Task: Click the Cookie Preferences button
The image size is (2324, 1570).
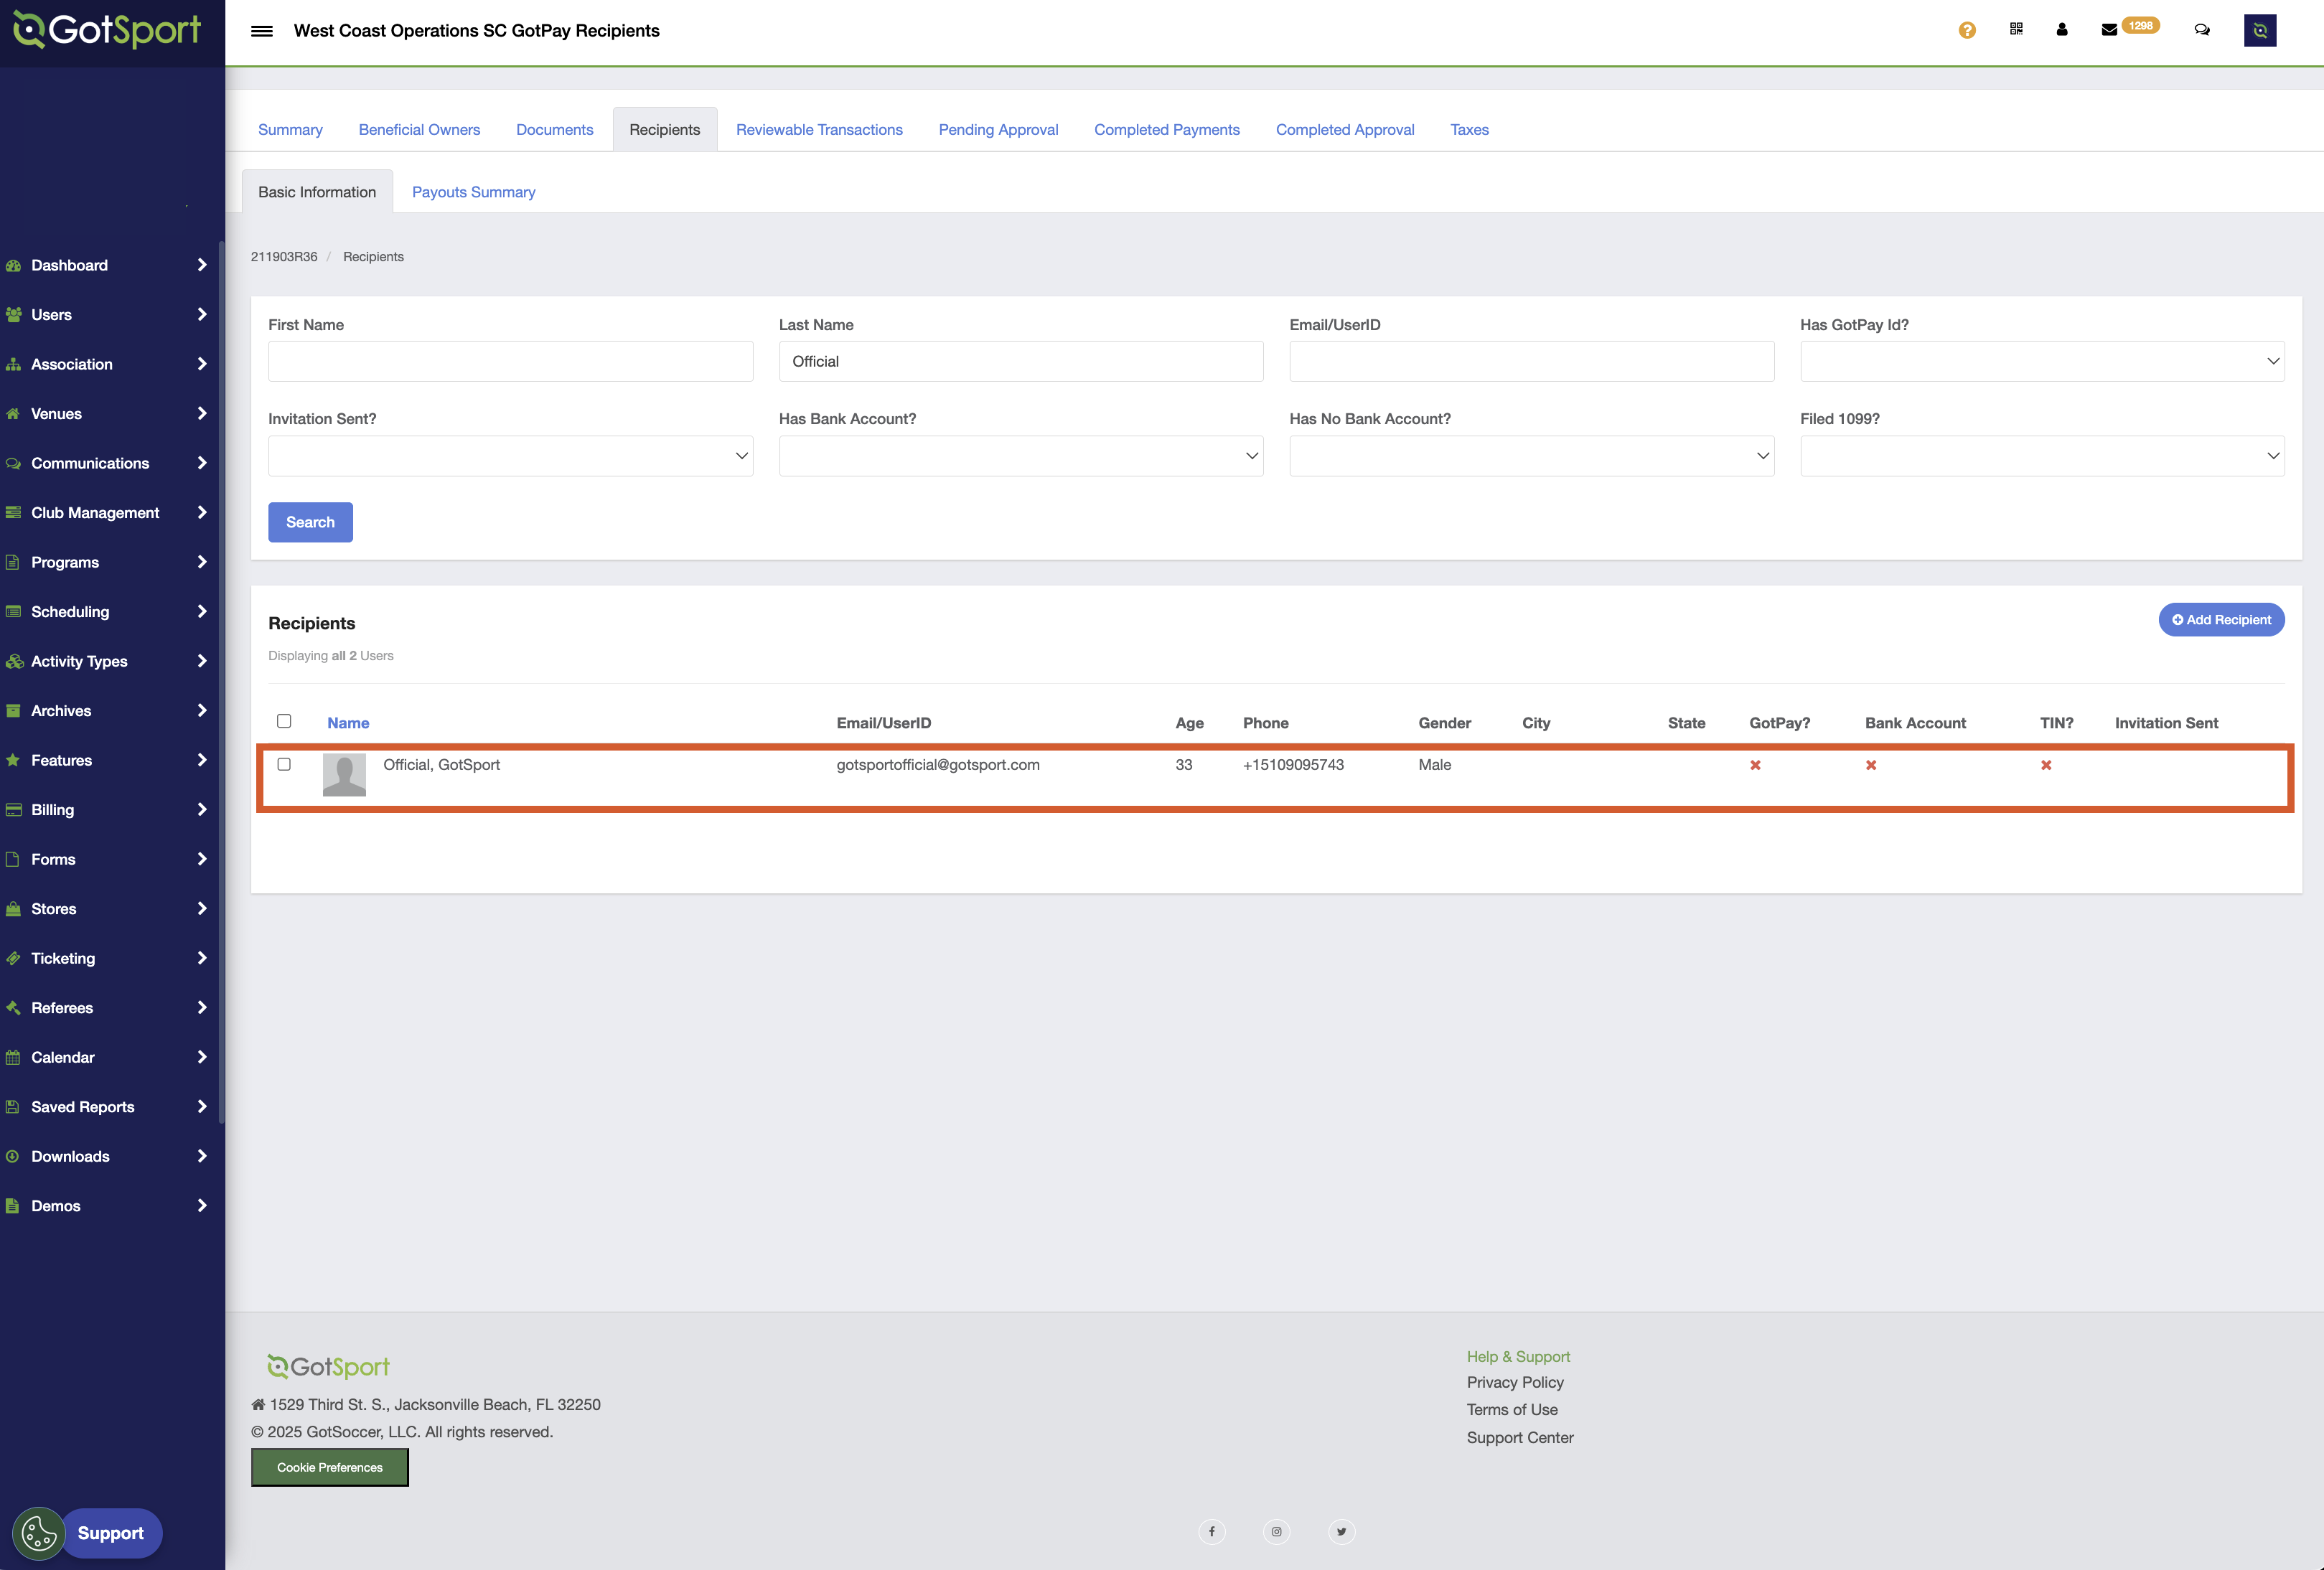Action: click(x=329, y=1467)
